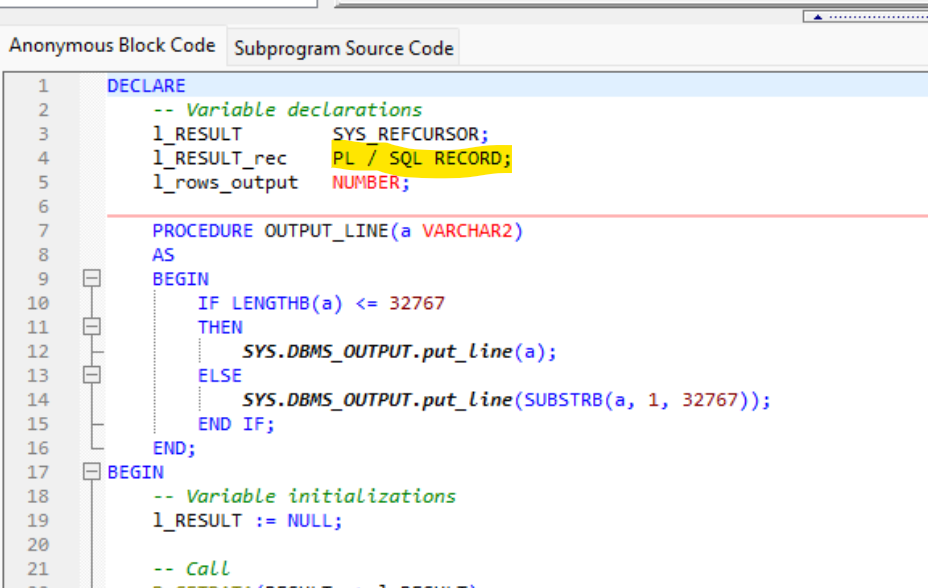This screenshot has height=588, width=928.
Task: Click NUMBER datatype on line 5
Action: click(366, 183)
